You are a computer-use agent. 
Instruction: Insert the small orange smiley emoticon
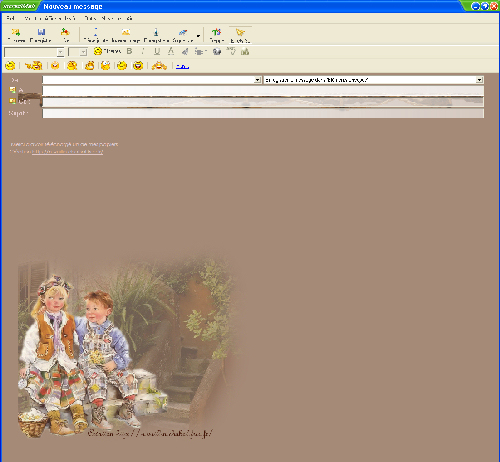[x=55, y=65]
